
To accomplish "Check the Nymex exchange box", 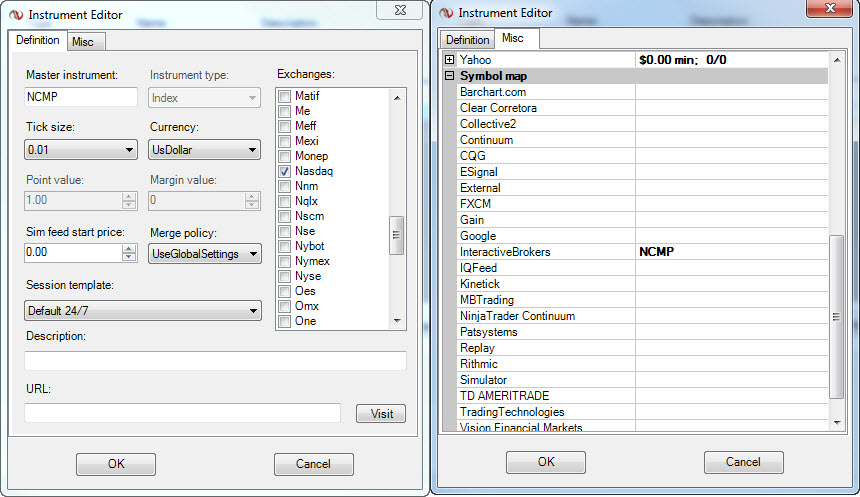I will (284, 261).
